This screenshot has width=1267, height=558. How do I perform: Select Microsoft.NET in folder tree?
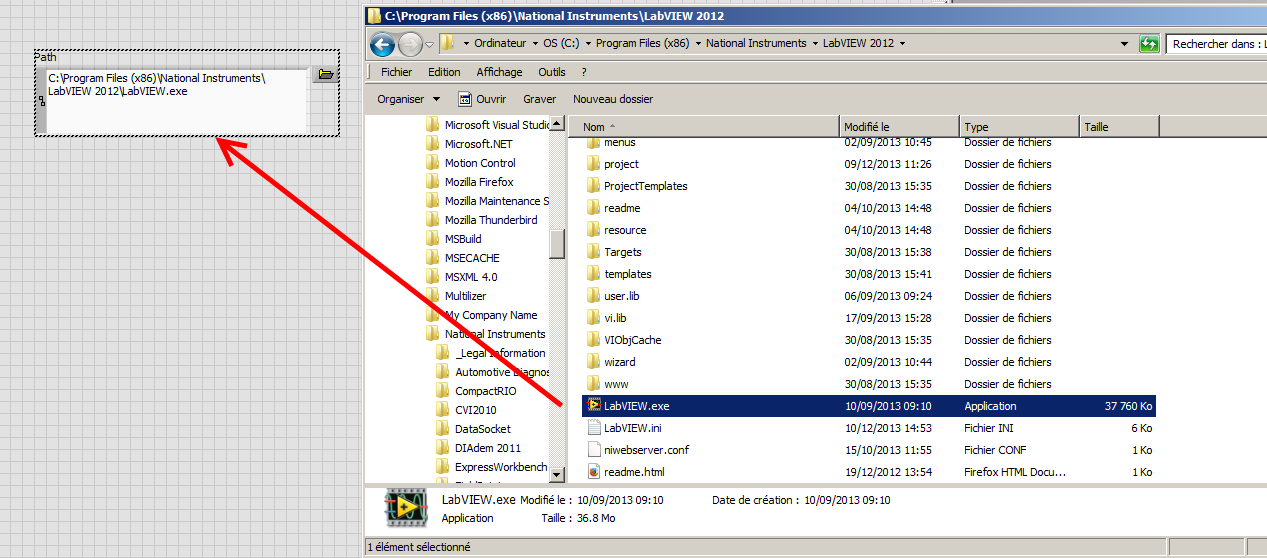pyautogui.click(x=478, y=144)
